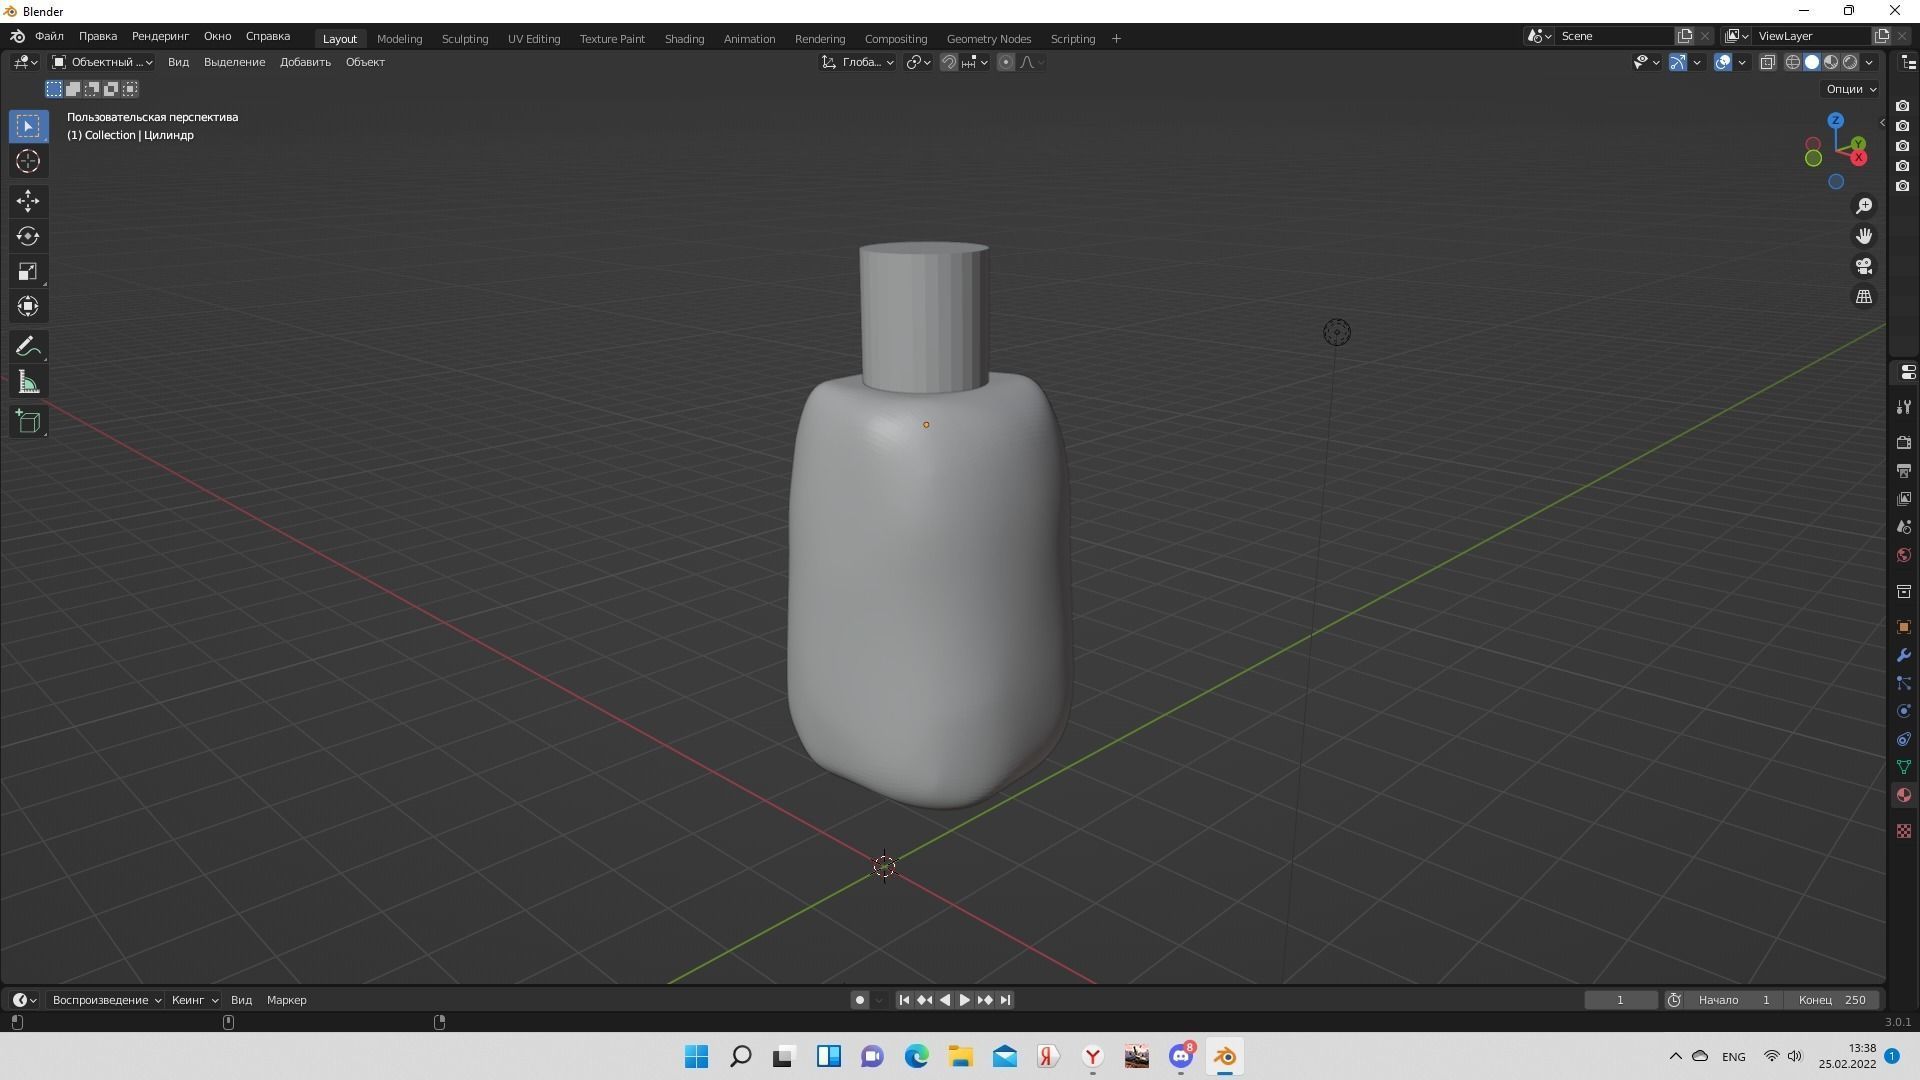
Task: Expand the Опции dropdown
Action: pos(1849,88)
